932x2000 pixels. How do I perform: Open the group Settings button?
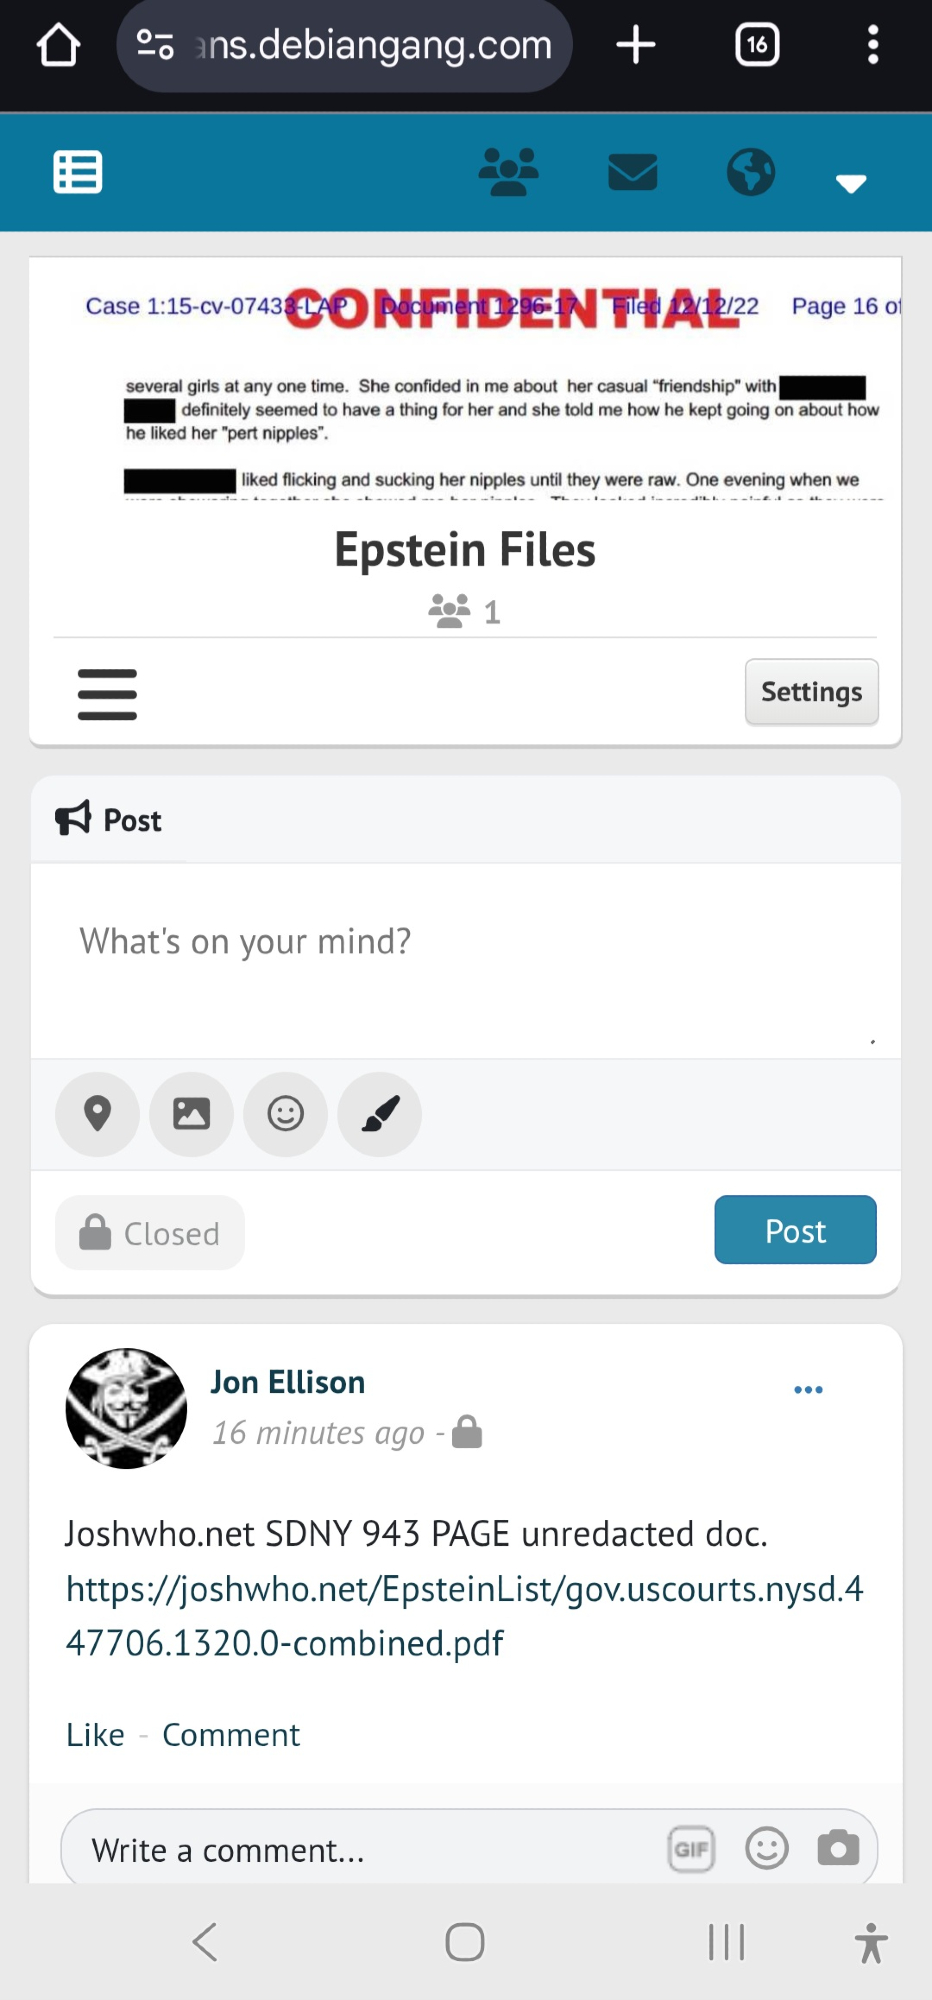[811, 692]
